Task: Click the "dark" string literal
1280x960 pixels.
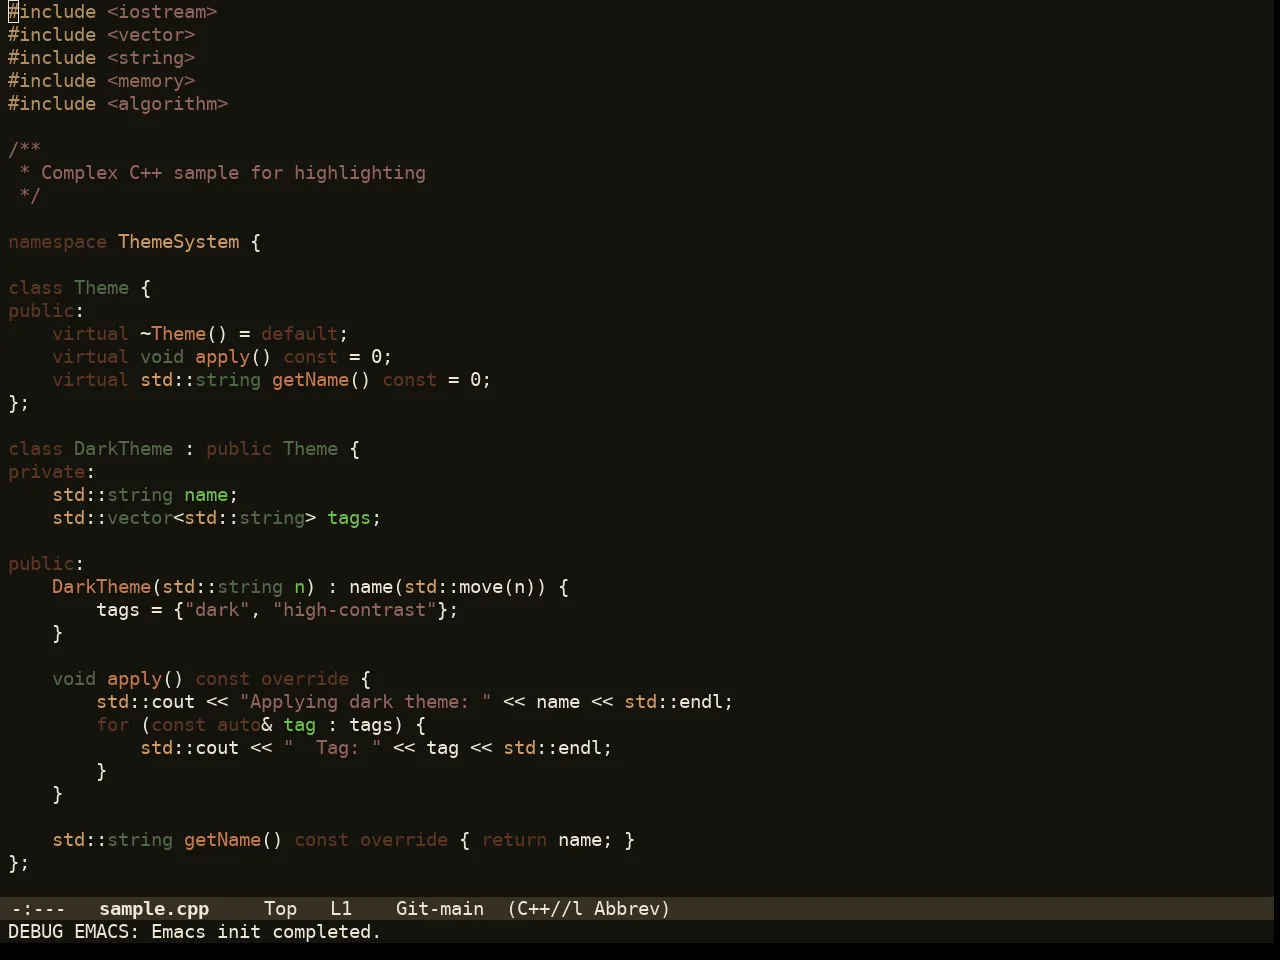Action: (x=217, y=610)
